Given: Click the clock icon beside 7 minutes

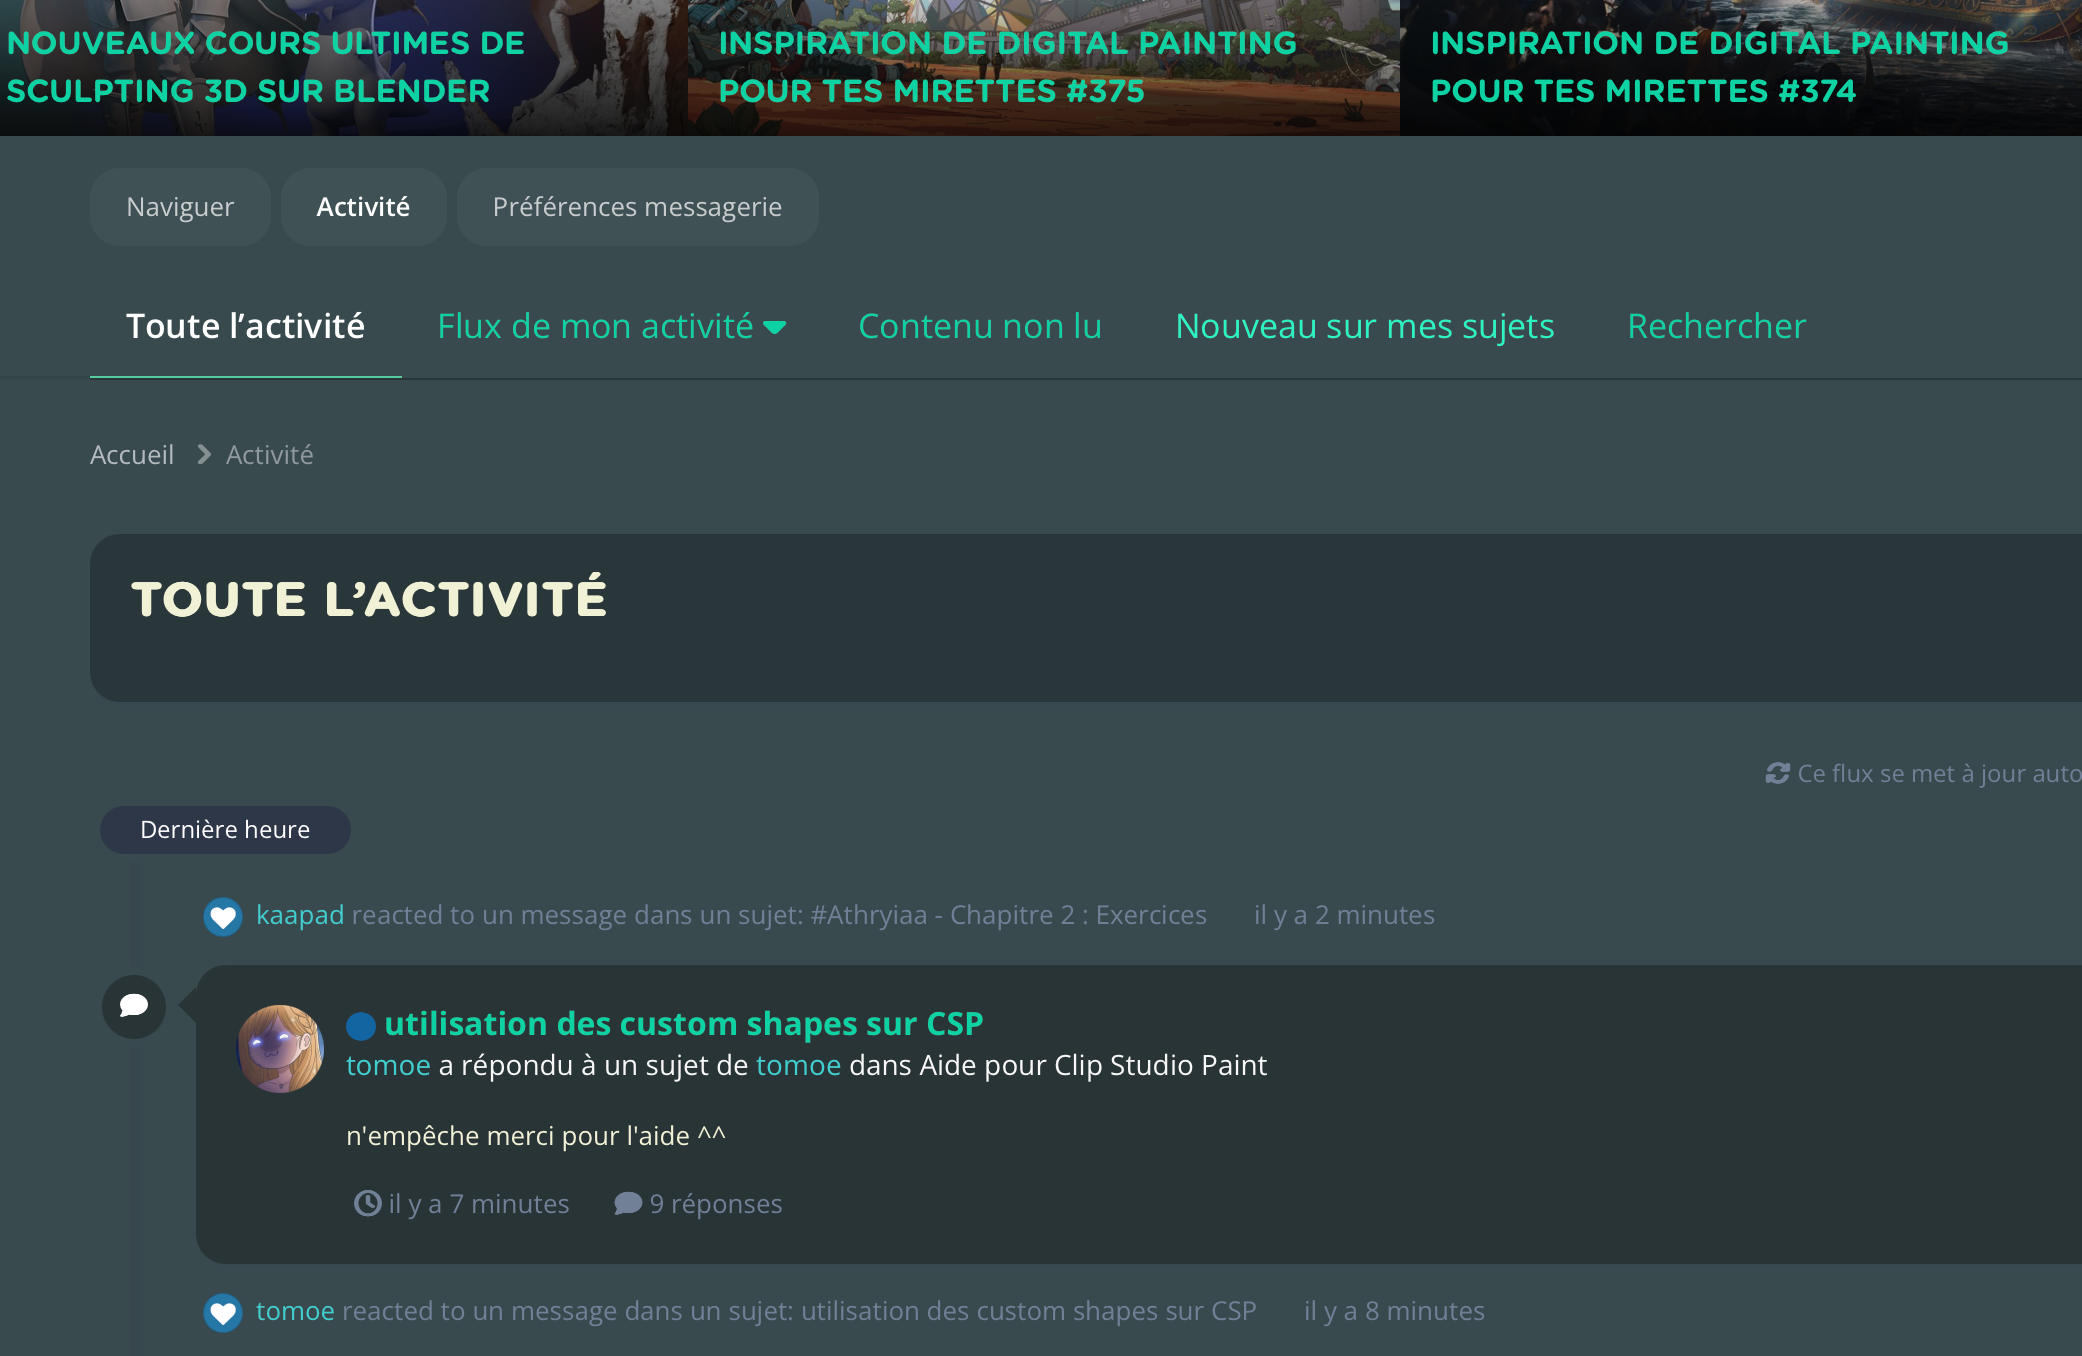Looking at the screenshot, I should click(x=368, y=1203).
